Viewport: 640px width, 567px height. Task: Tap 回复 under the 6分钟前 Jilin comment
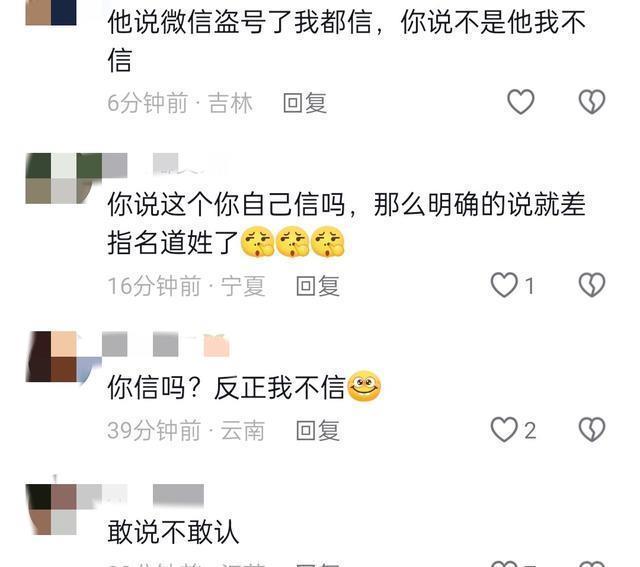coord(305,103)
